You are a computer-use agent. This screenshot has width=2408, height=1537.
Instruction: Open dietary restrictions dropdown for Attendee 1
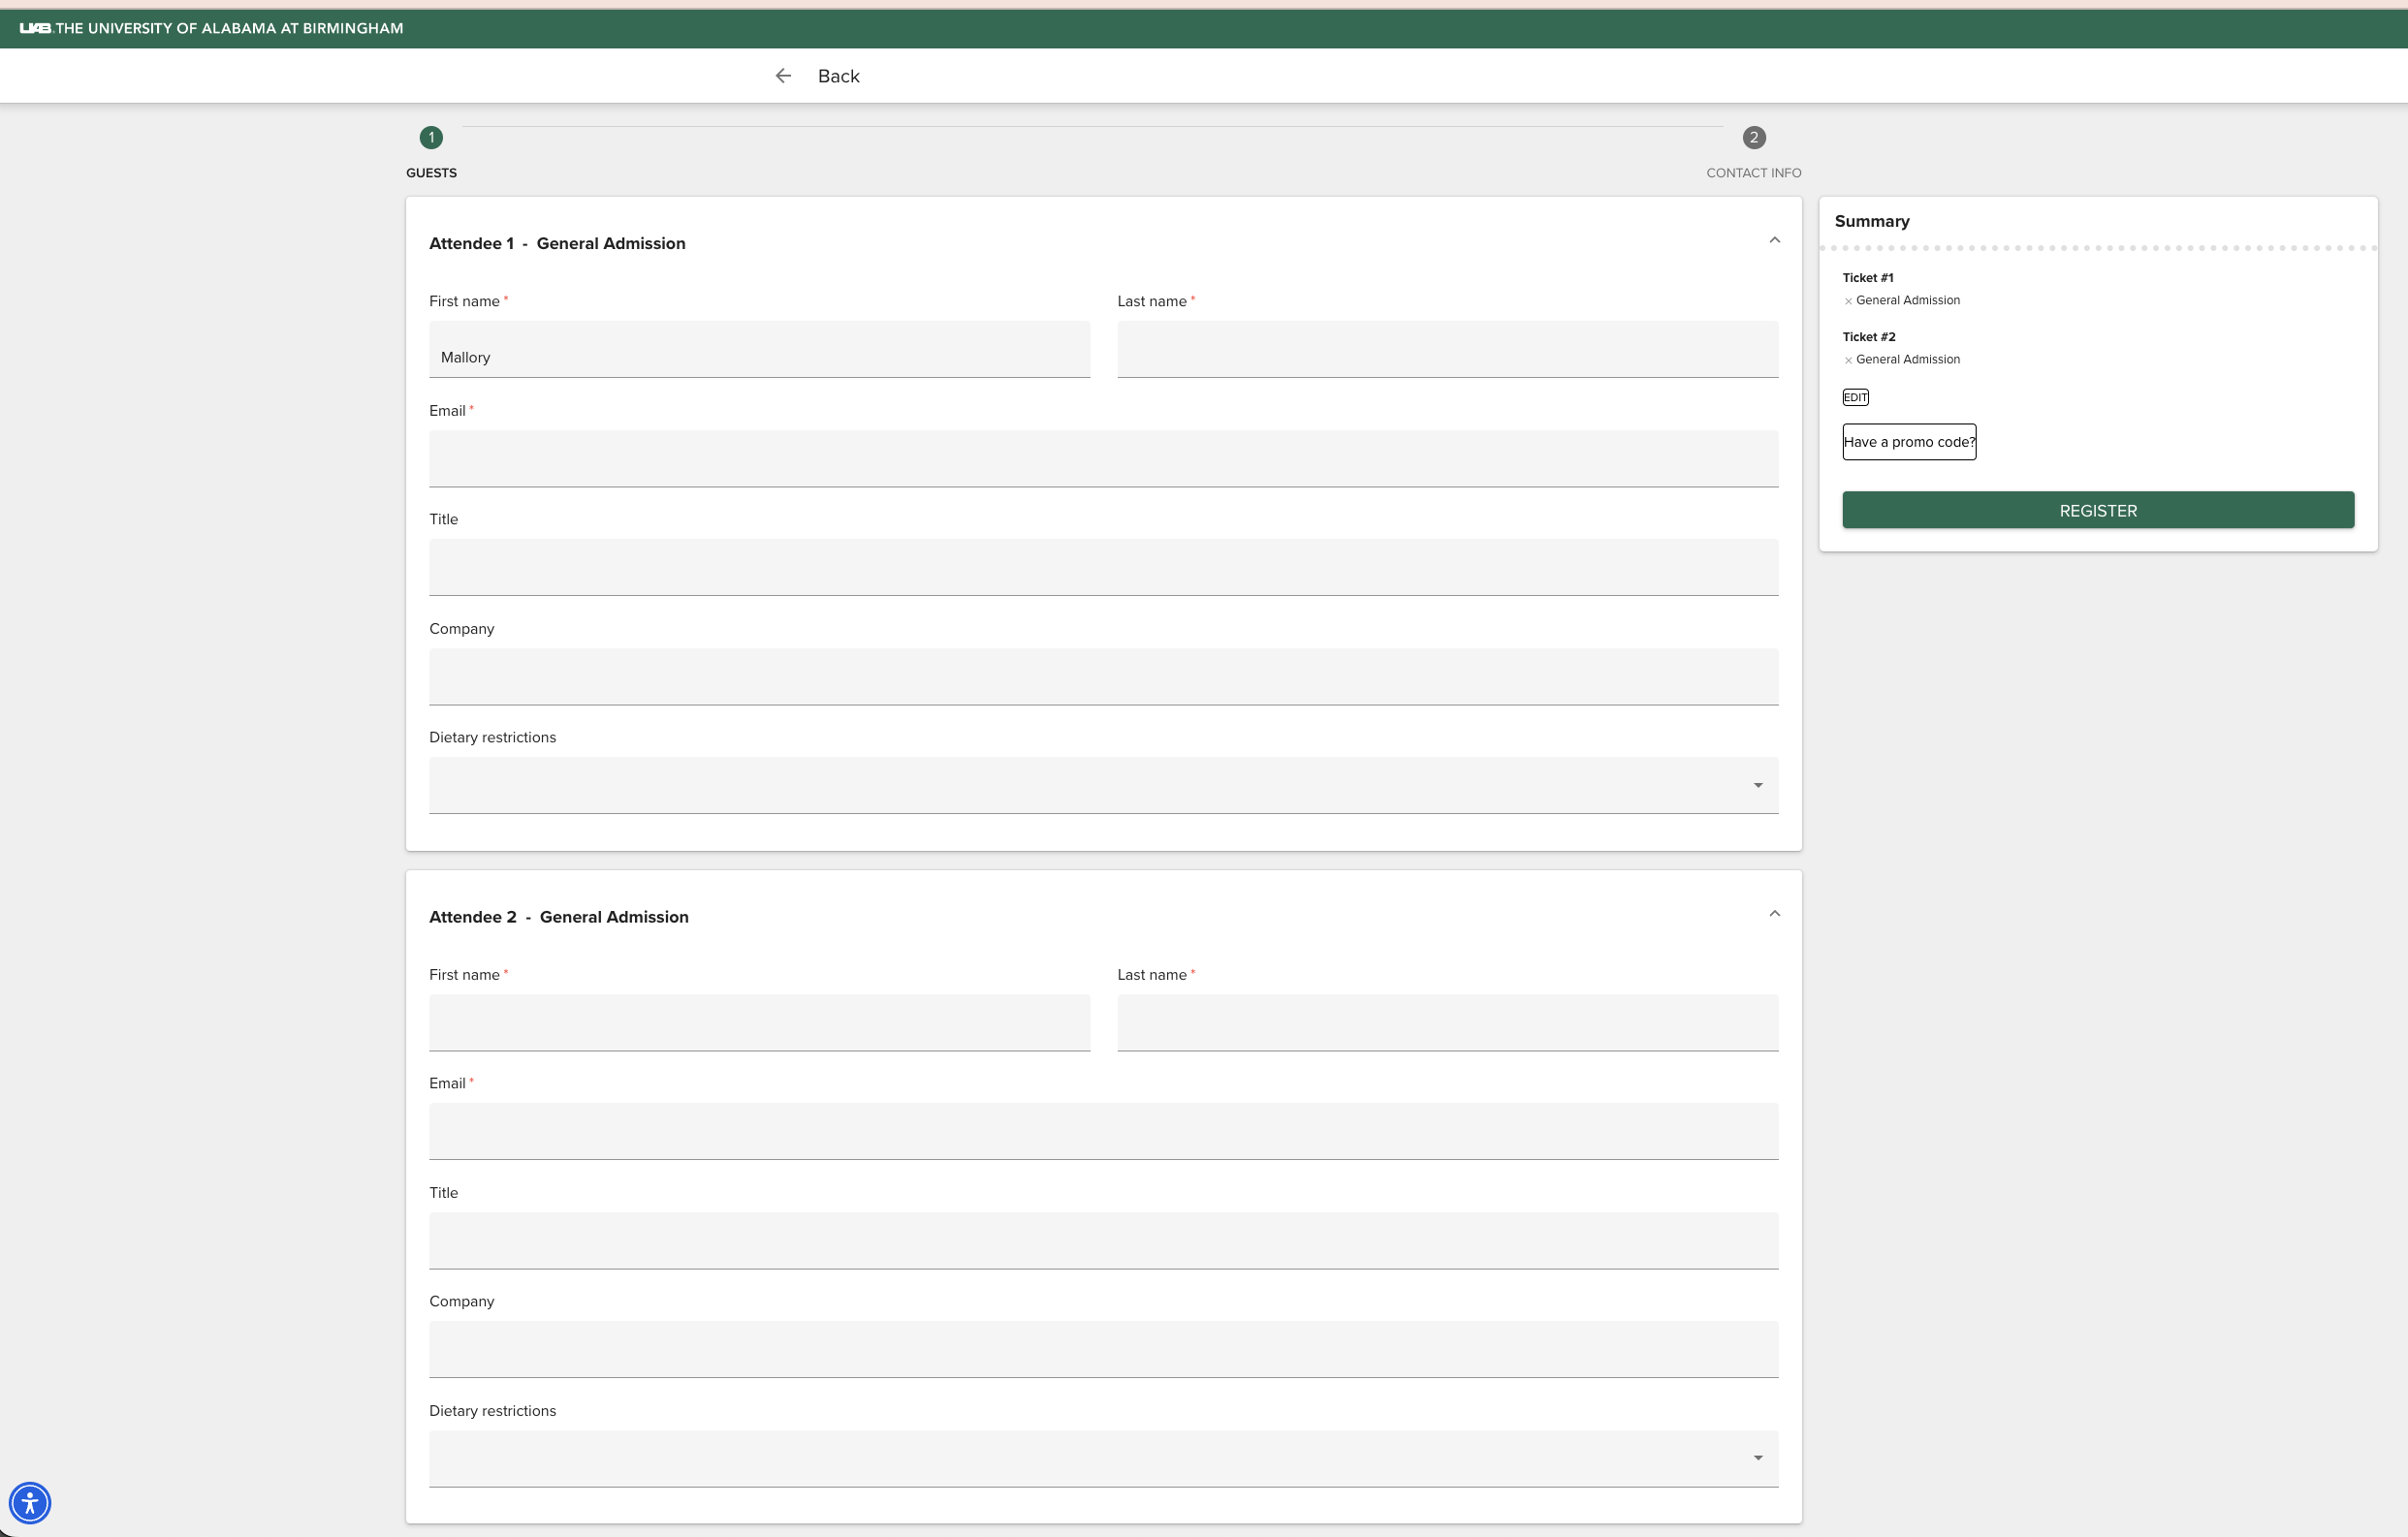tap(1758, 785)
